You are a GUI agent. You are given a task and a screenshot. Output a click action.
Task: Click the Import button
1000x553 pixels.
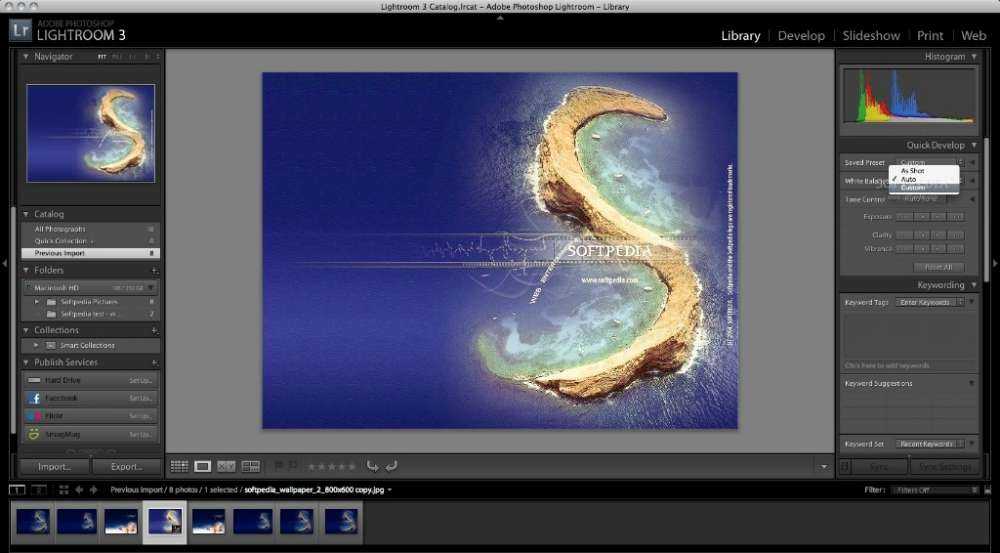[x=54, y=467]
